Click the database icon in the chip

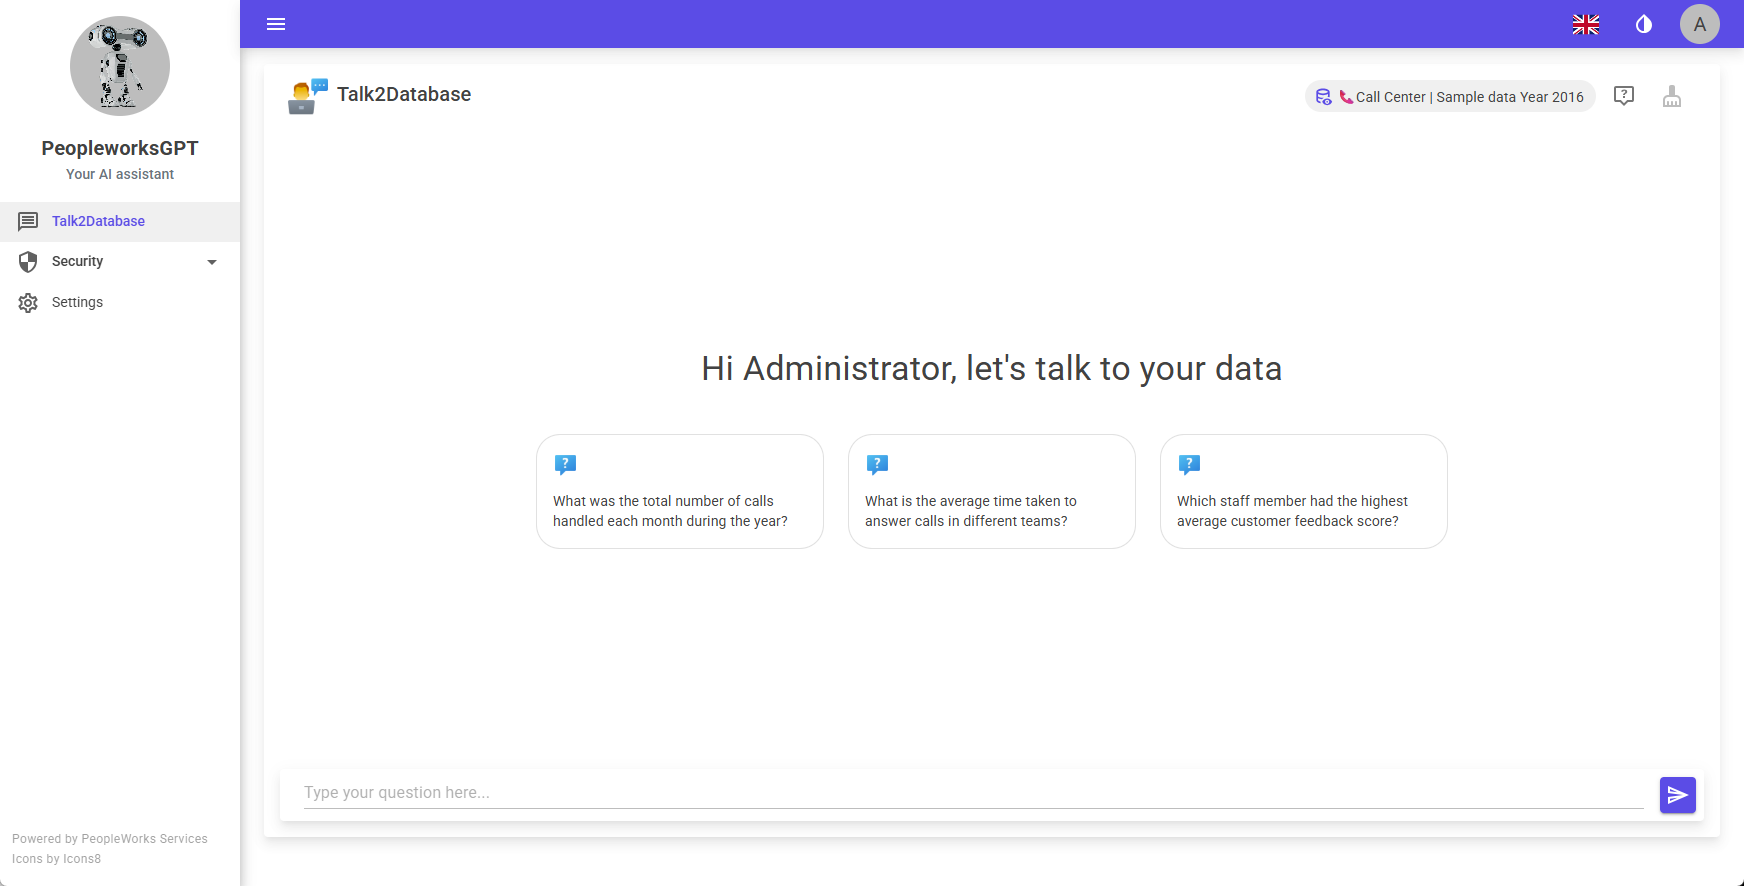[1323, 97]
